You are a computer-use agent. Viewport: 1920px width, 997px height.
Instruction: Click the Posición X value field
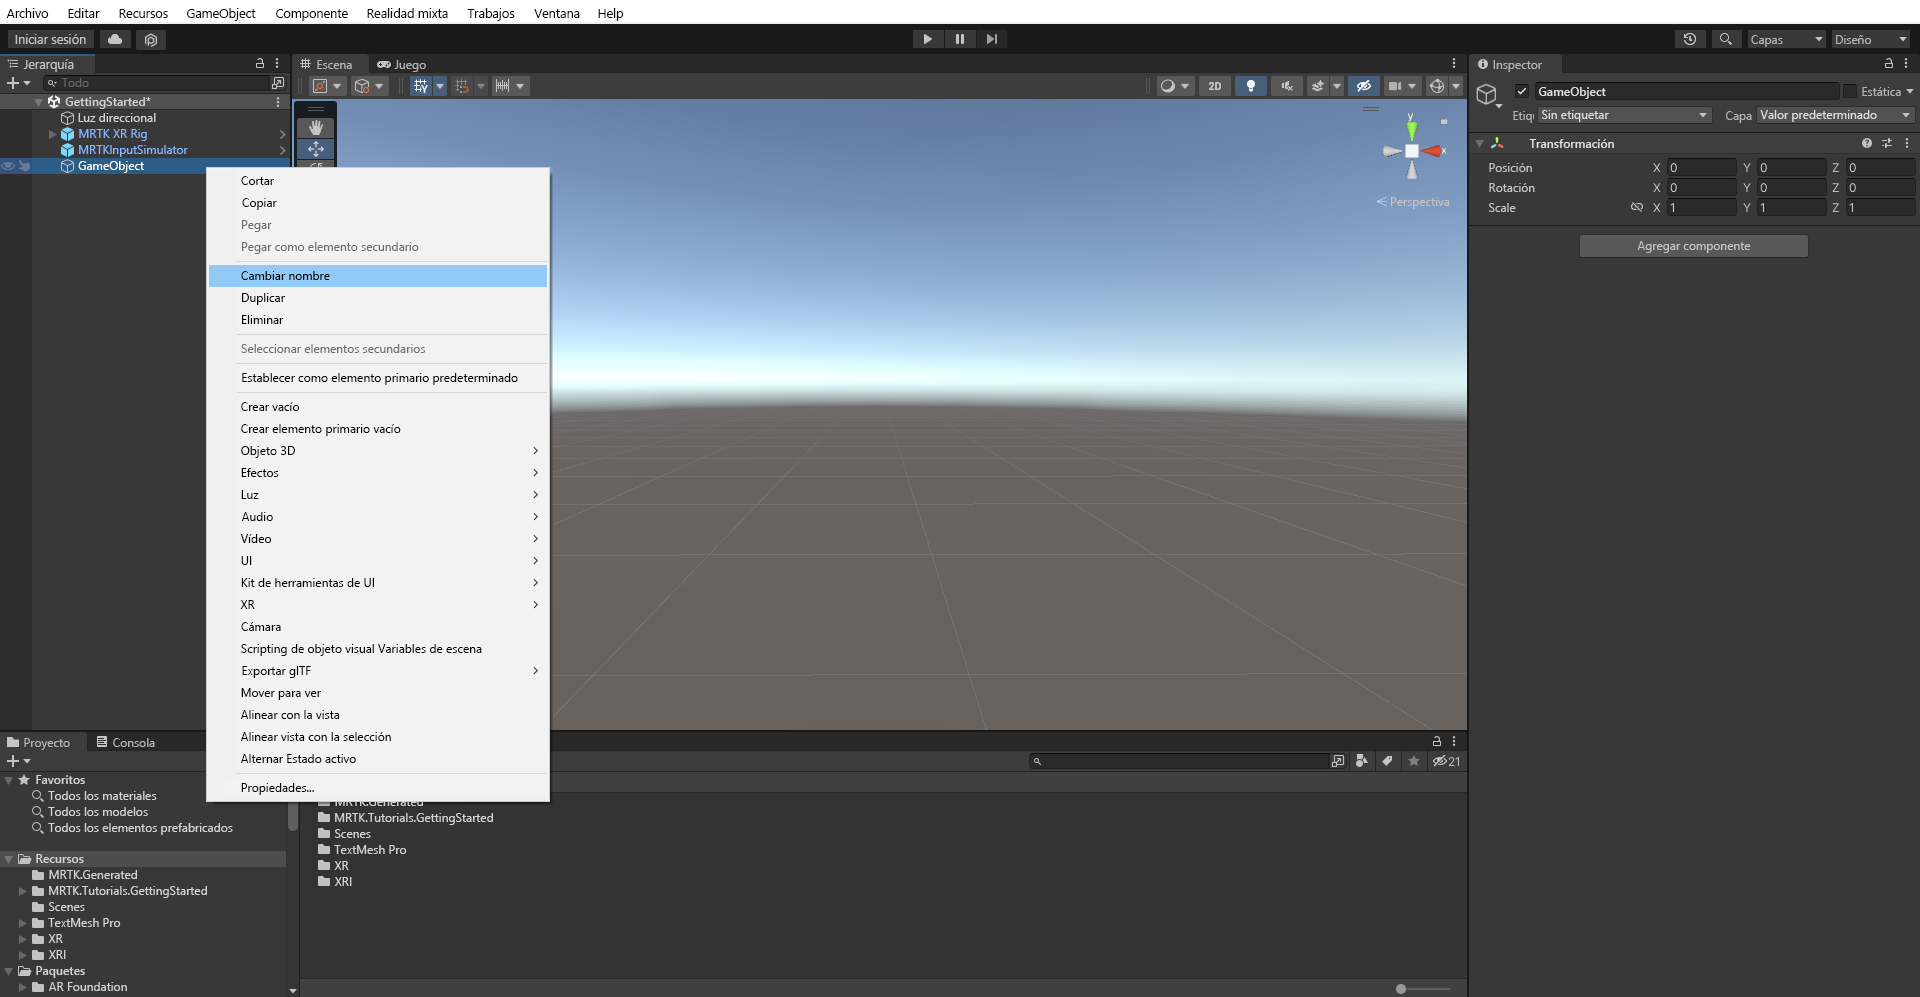[1701, 167]
